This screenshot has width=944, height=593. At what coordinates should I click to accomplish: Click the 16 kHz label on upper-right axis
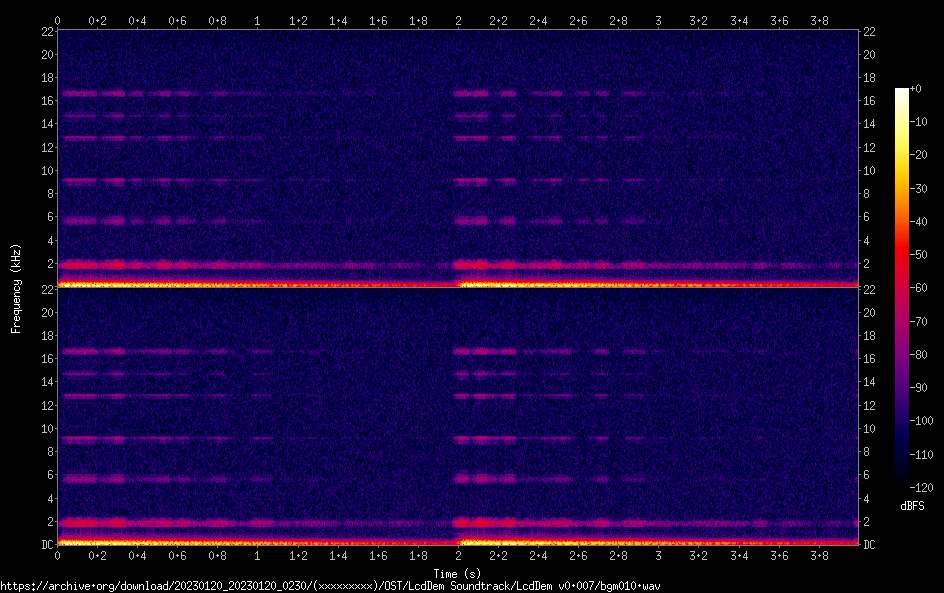click(x=870, y=101)
